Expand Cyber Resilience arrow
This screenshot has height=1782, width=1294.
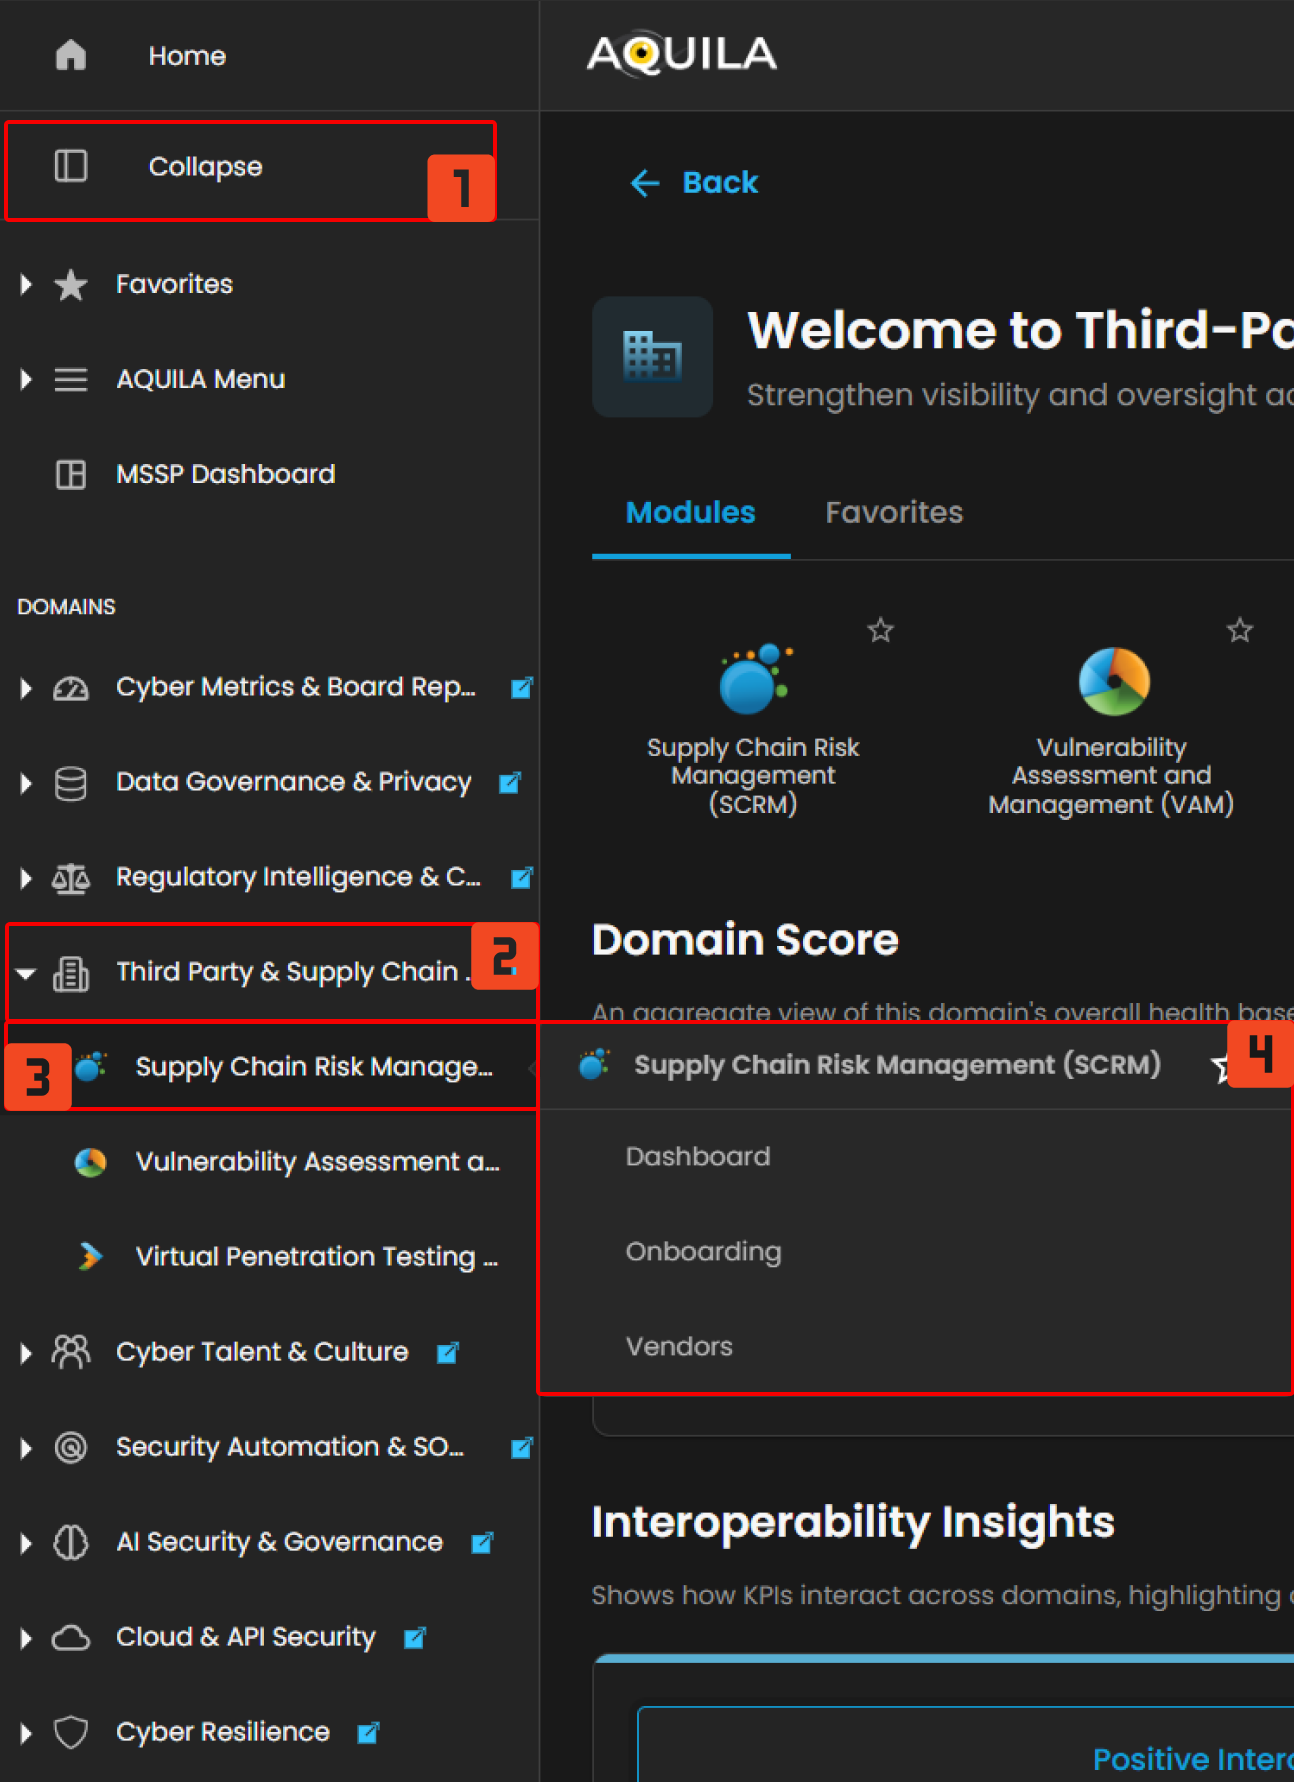(26, 1732)
